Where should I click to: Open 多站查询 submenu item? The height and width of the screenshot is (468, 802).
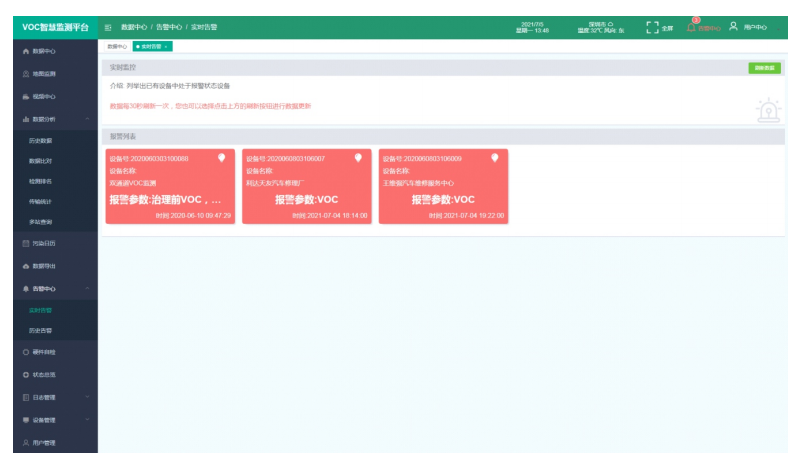[x=55, y=222]
